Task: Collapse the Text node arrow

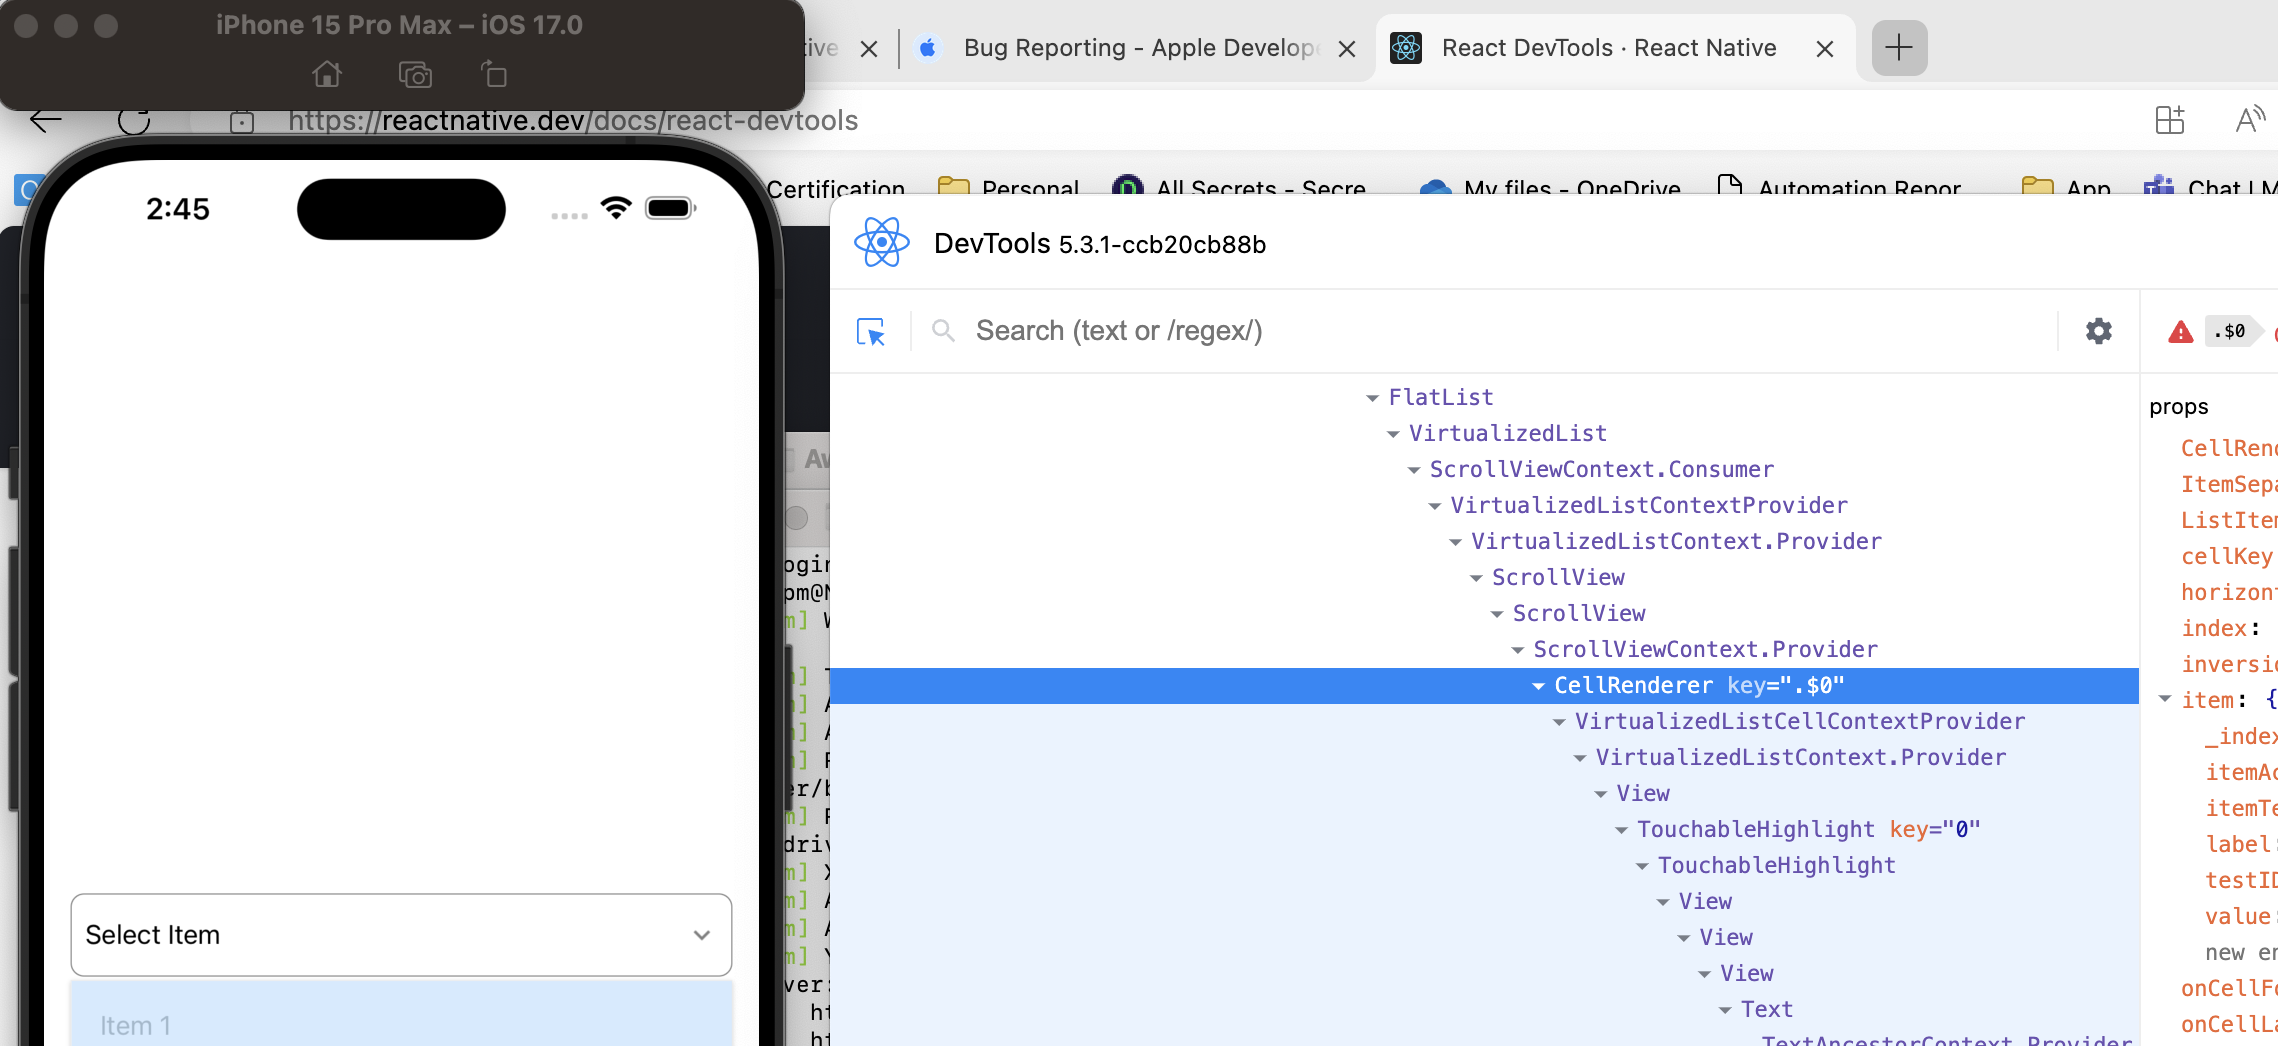Action: click(x=1725, y=1010)
